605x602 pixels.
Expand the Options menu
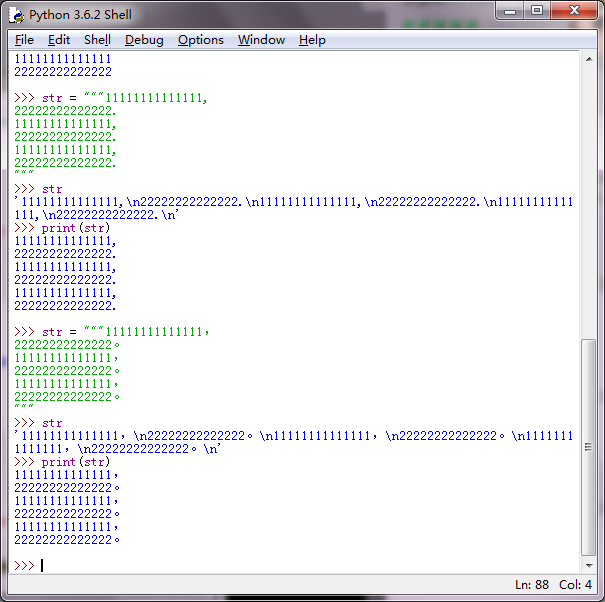[x=200, y=40]
